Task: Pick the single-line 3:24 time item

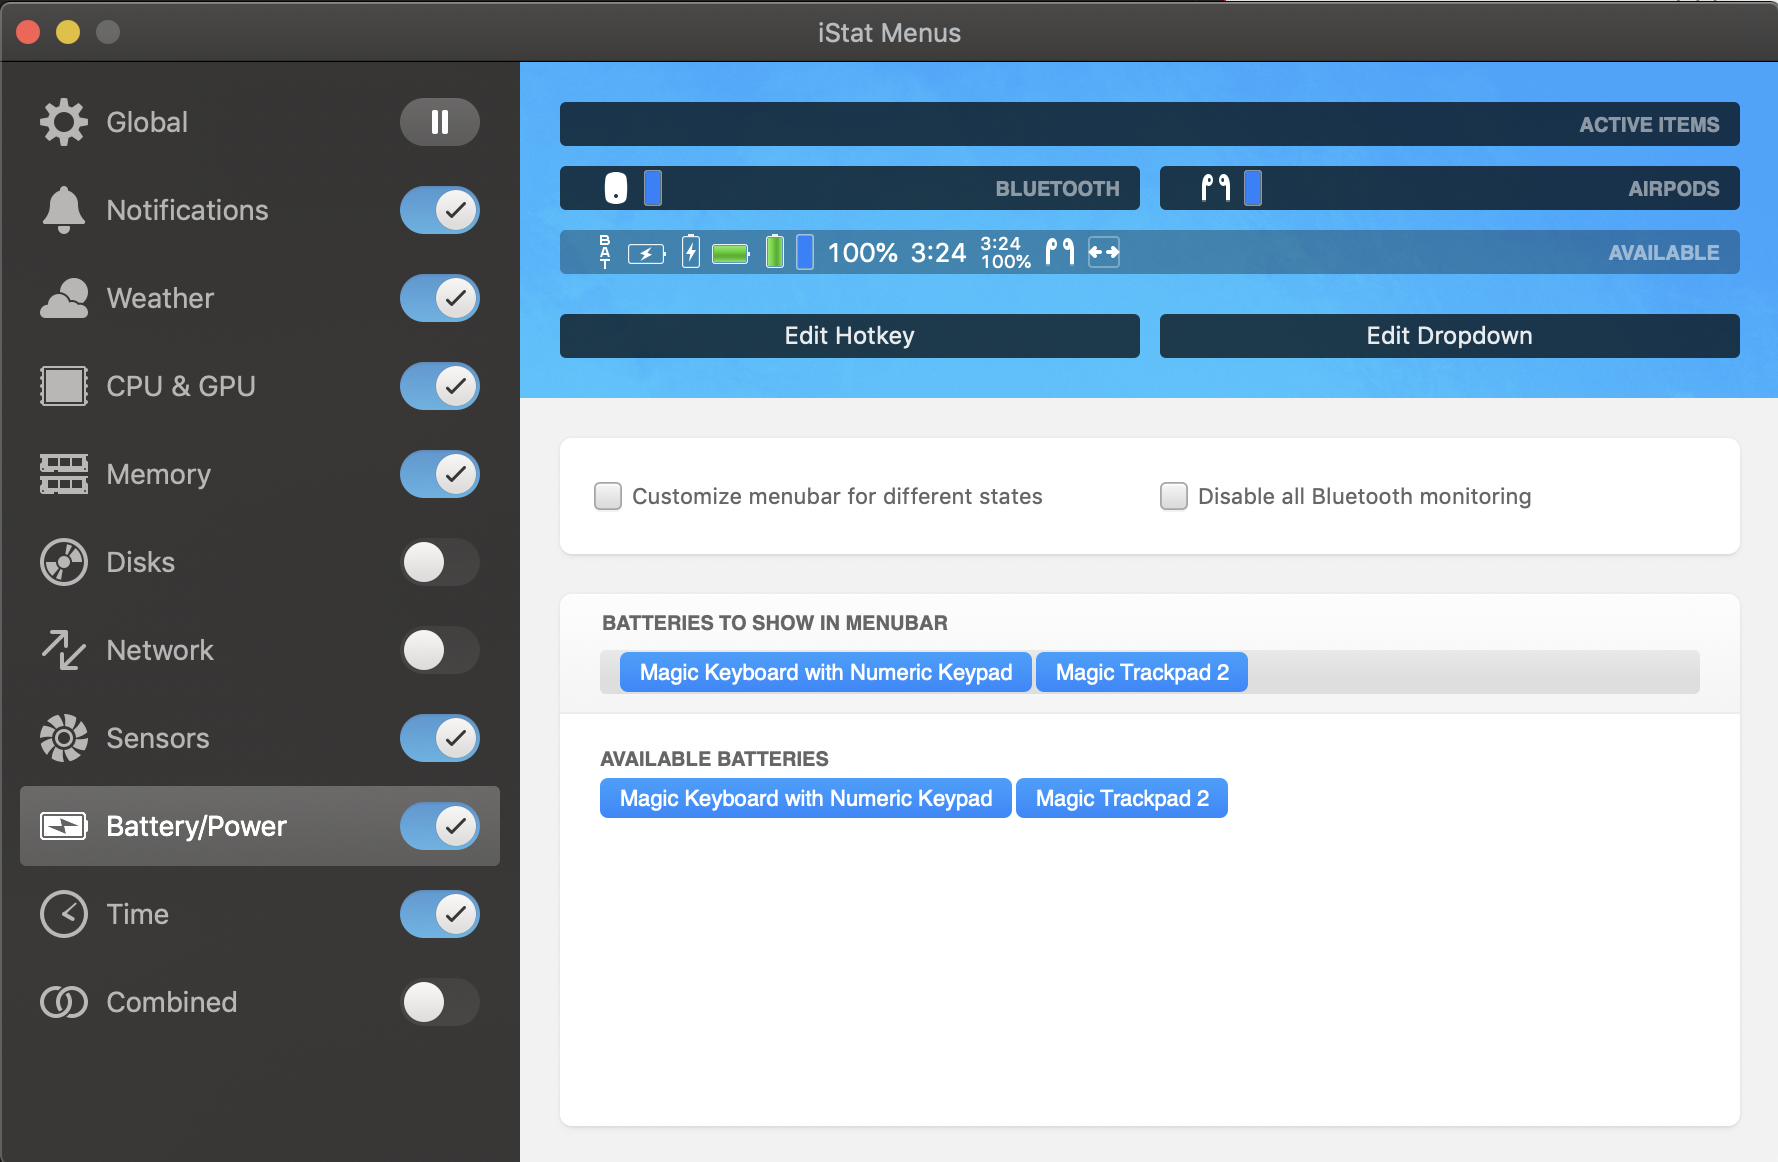Action: [939, 253]
